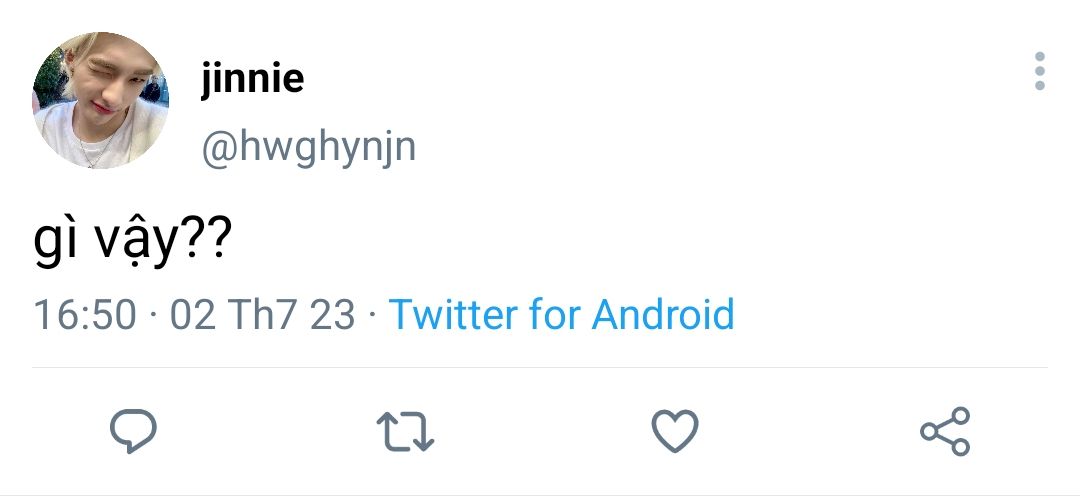Share this tweet via share icon
The height and width of the screenshot is (496, 1080).
(945, 431)
